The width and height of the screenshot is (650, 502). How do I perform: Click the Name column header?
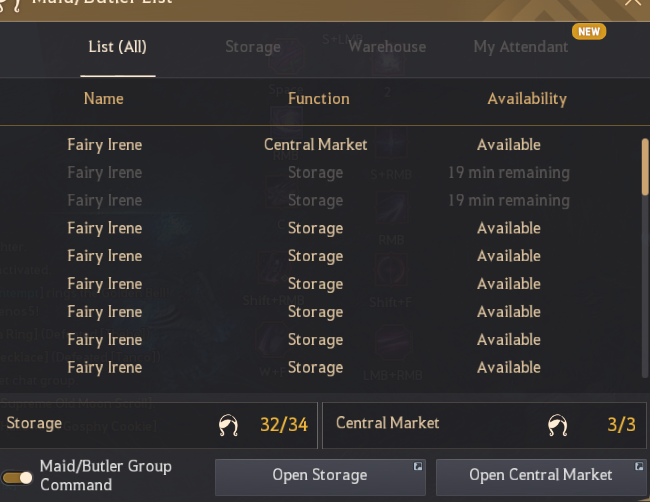tap(104, 99)
